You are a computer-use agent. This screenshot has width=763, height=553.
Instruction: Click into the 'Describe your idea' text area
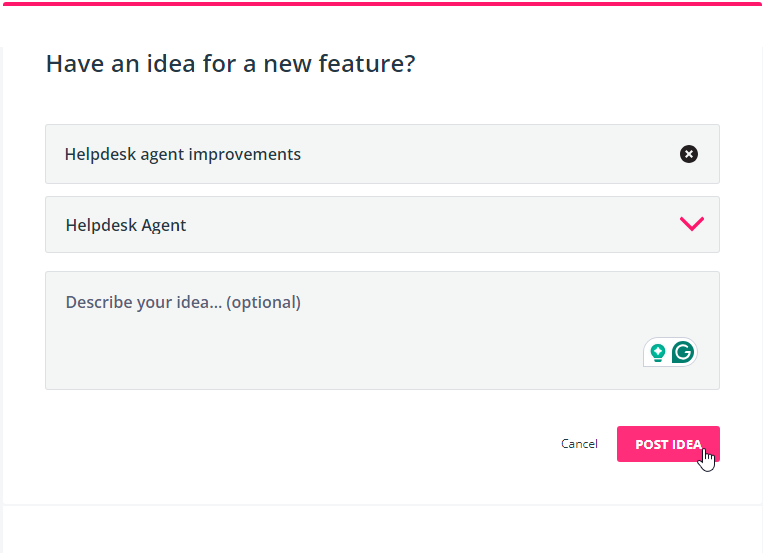(x=382, y=330)
